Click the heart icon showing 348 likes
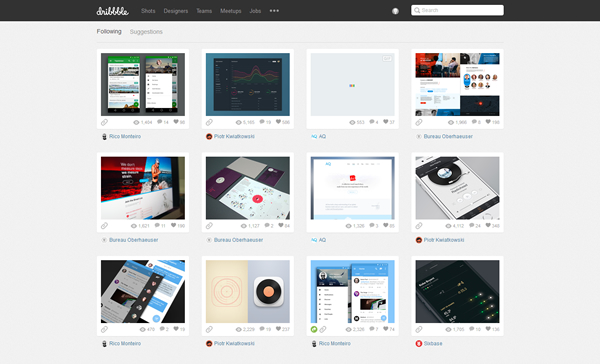 (x=488, y=225)
